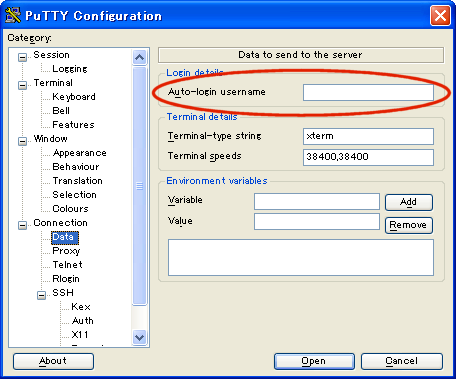Focus the Terminal-type string field
Viewport: 456px width, 379px height.
point(368,136)
